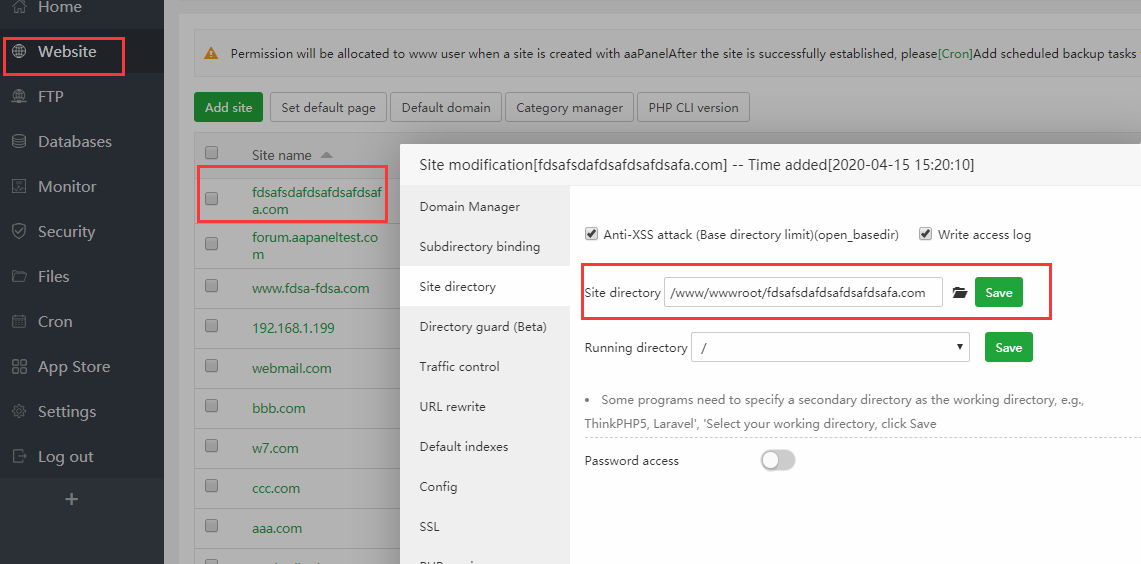Image resolution: width=1141 pixels, height=564 pixels.
Task: Open the Domain Manager tab
Action: [469, 207]
